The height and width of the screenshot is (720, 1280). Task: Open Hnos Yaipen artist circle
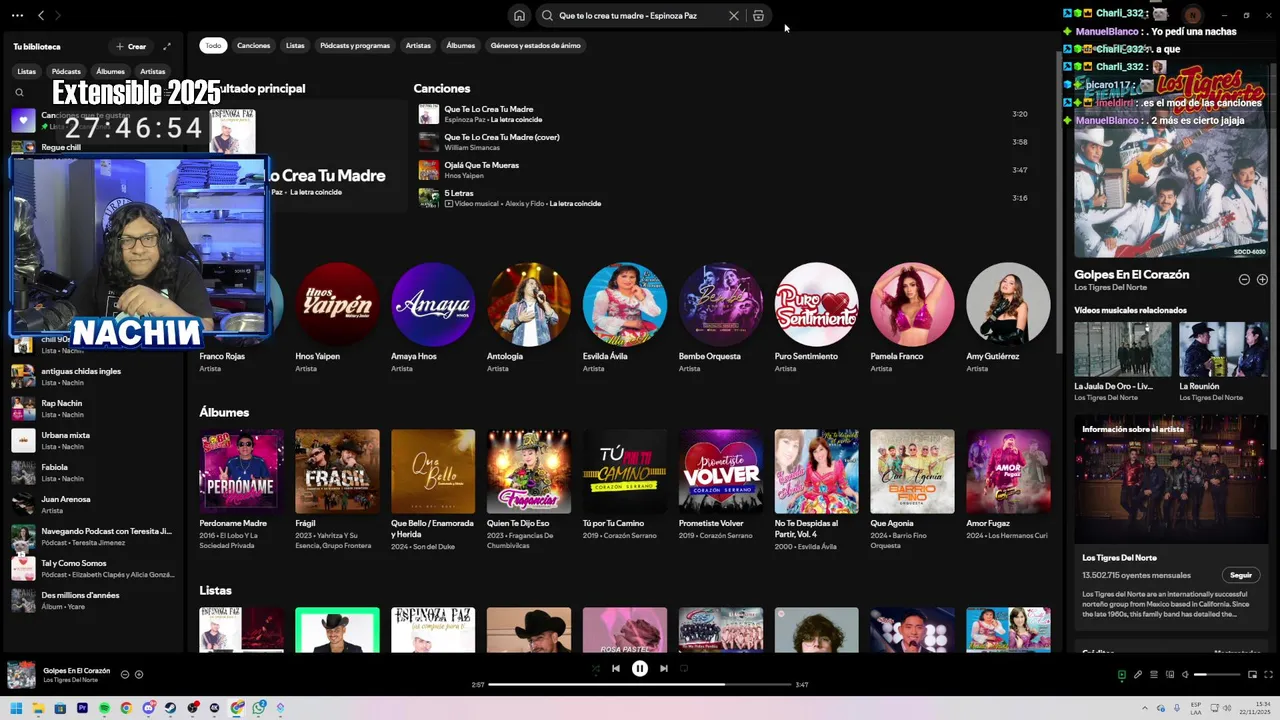coord(337,304)
